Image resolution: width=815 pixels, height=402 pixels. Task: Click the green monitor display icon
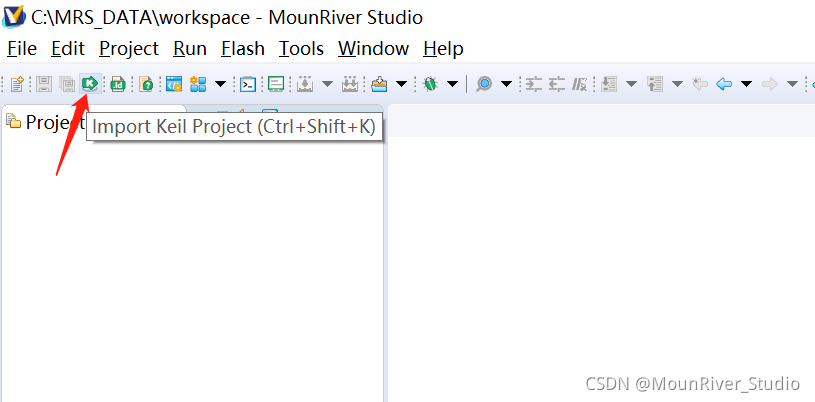(x=276, y=84)
